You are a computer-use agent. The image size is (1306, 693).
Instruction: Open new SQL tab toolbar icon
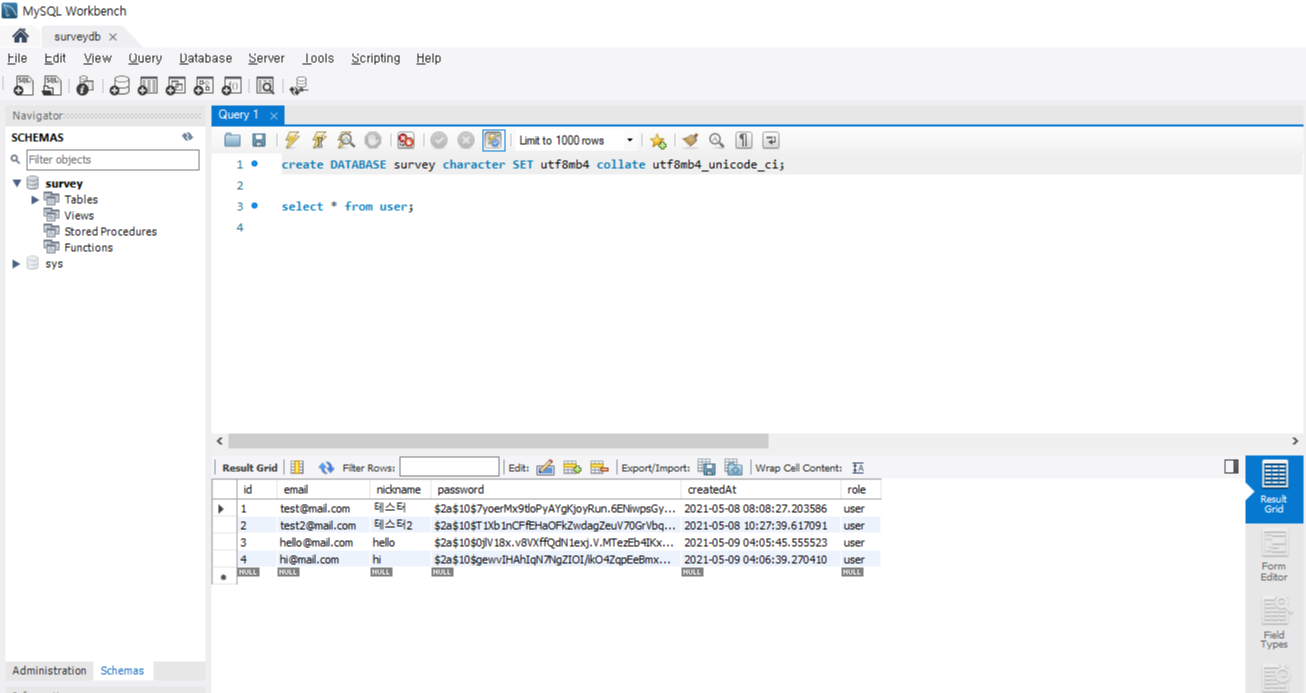tap(23, 86)
